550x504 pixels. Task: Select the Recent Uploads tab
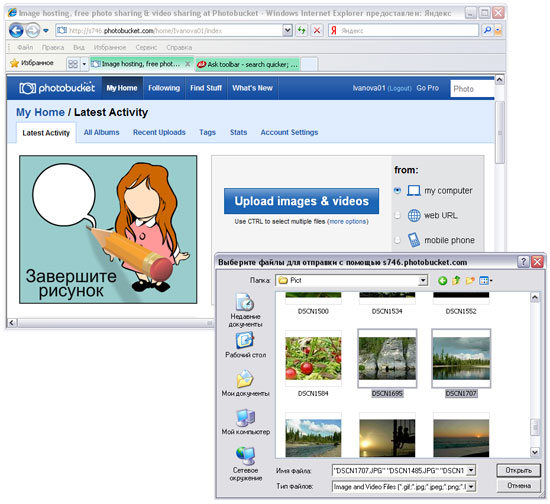tap(159, 132)
